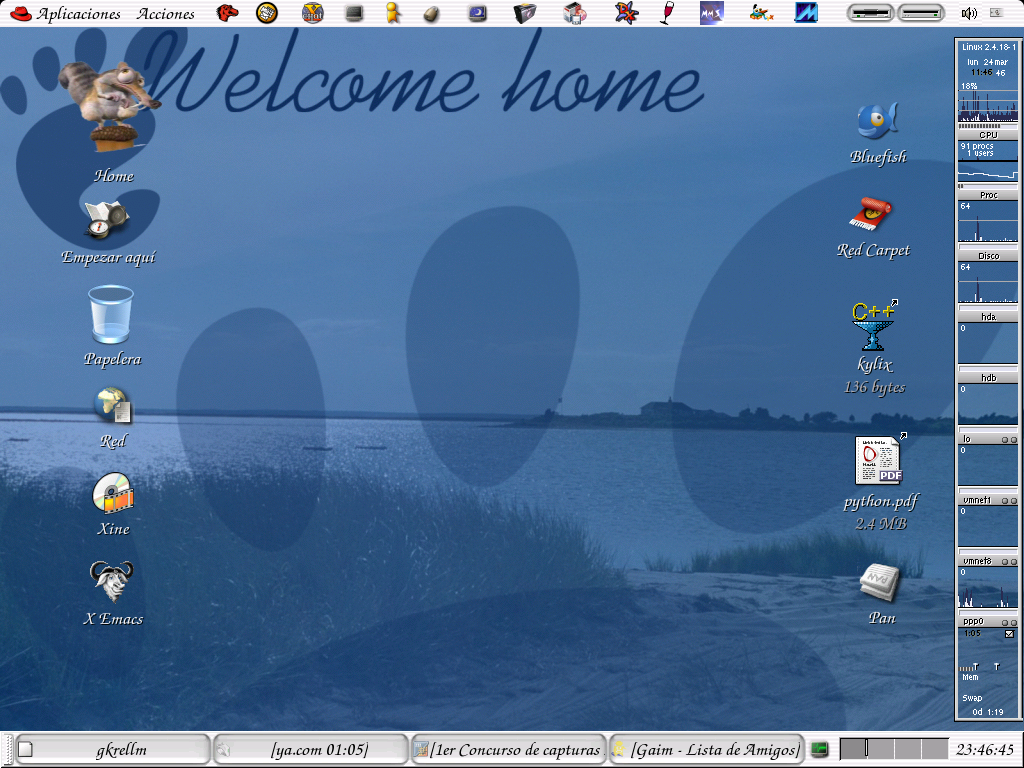The height and width of the screenshot is (768, 1024).
Task: Open the Acciones menu
Action: pyautogui.click(x=165, y=13)
